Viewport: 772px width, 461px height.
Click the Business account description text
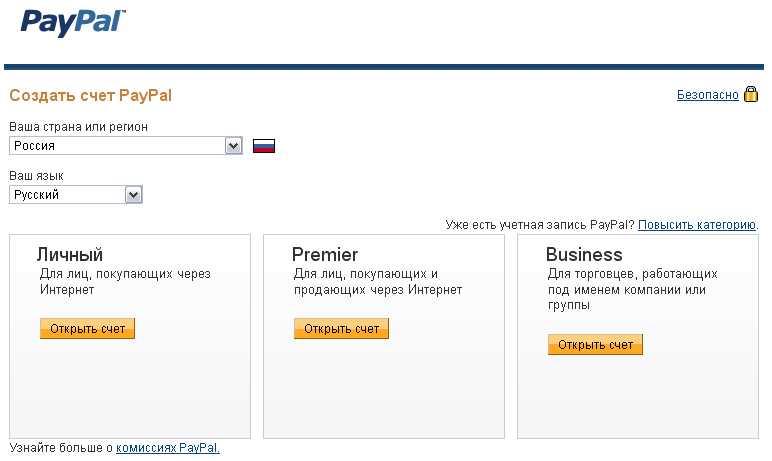[x=633, y=289]
